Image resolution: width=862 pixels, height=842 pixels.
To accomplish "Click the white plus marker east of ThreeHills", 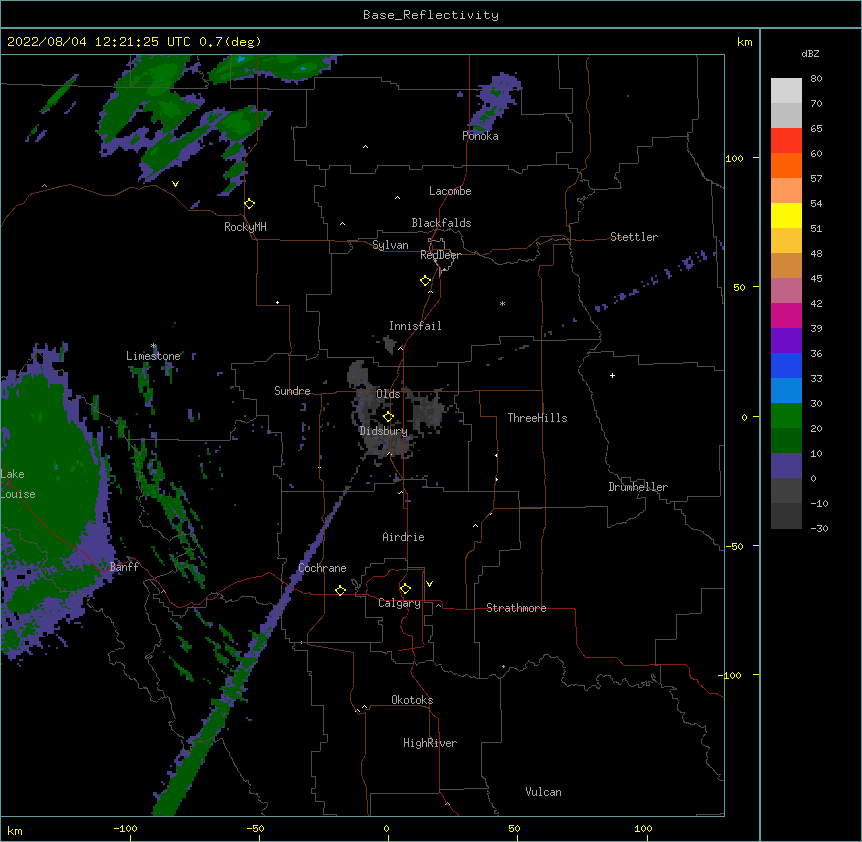I will 612,375.
